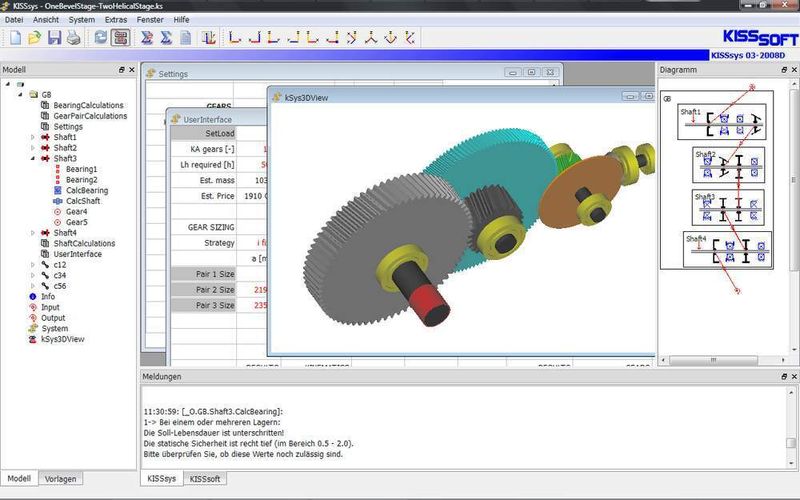This screenshot has width=800, height=500.
Task: Click the printer icon in the toolbar
Action: pyautogui.click(x=74, y=38)
